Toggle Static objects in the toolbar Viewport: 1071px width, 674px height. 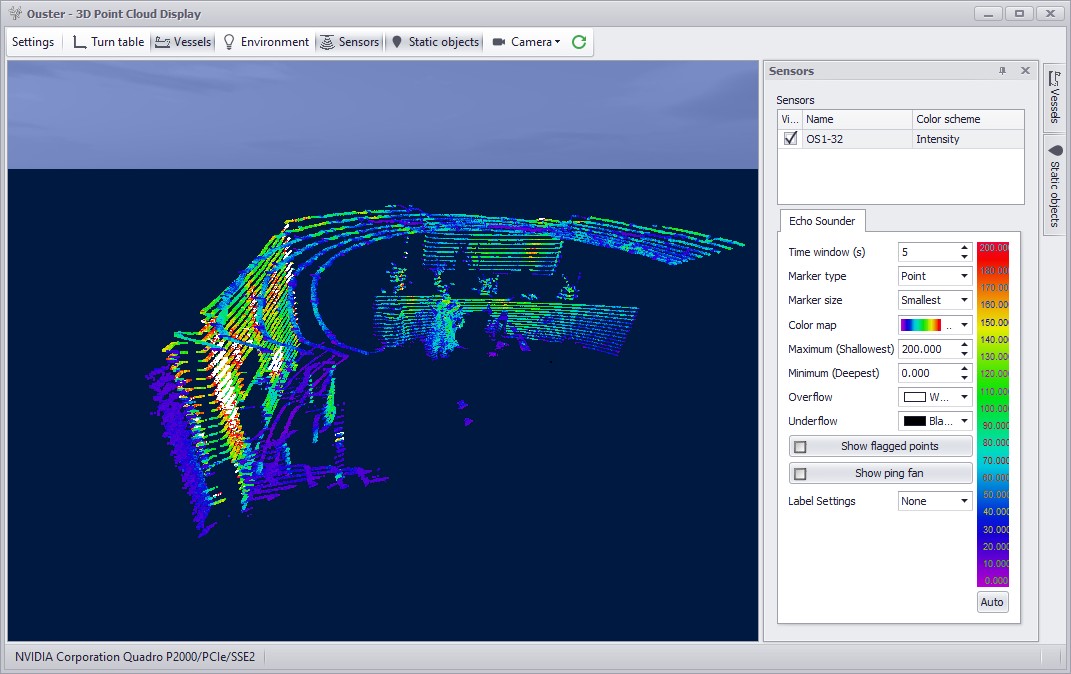[434, 42]
